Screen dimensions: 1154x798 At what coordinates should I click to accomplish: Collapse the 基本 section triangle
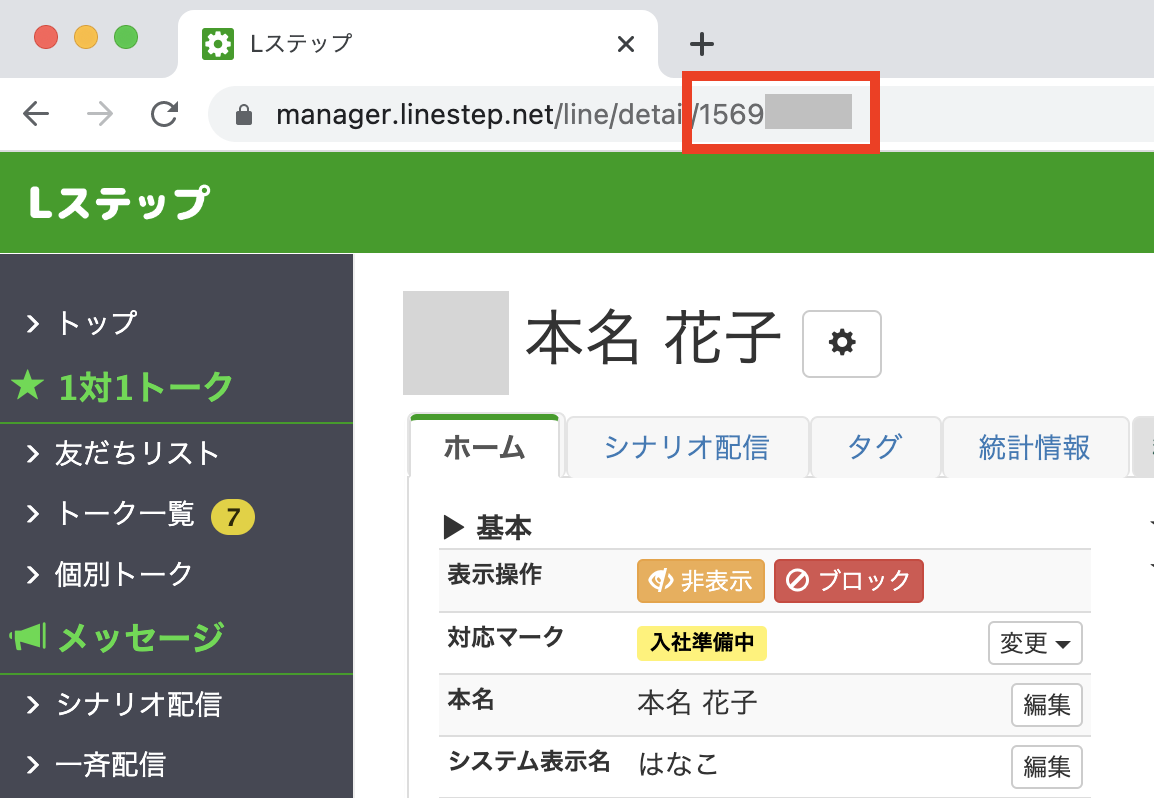click(x=454, y=526)
